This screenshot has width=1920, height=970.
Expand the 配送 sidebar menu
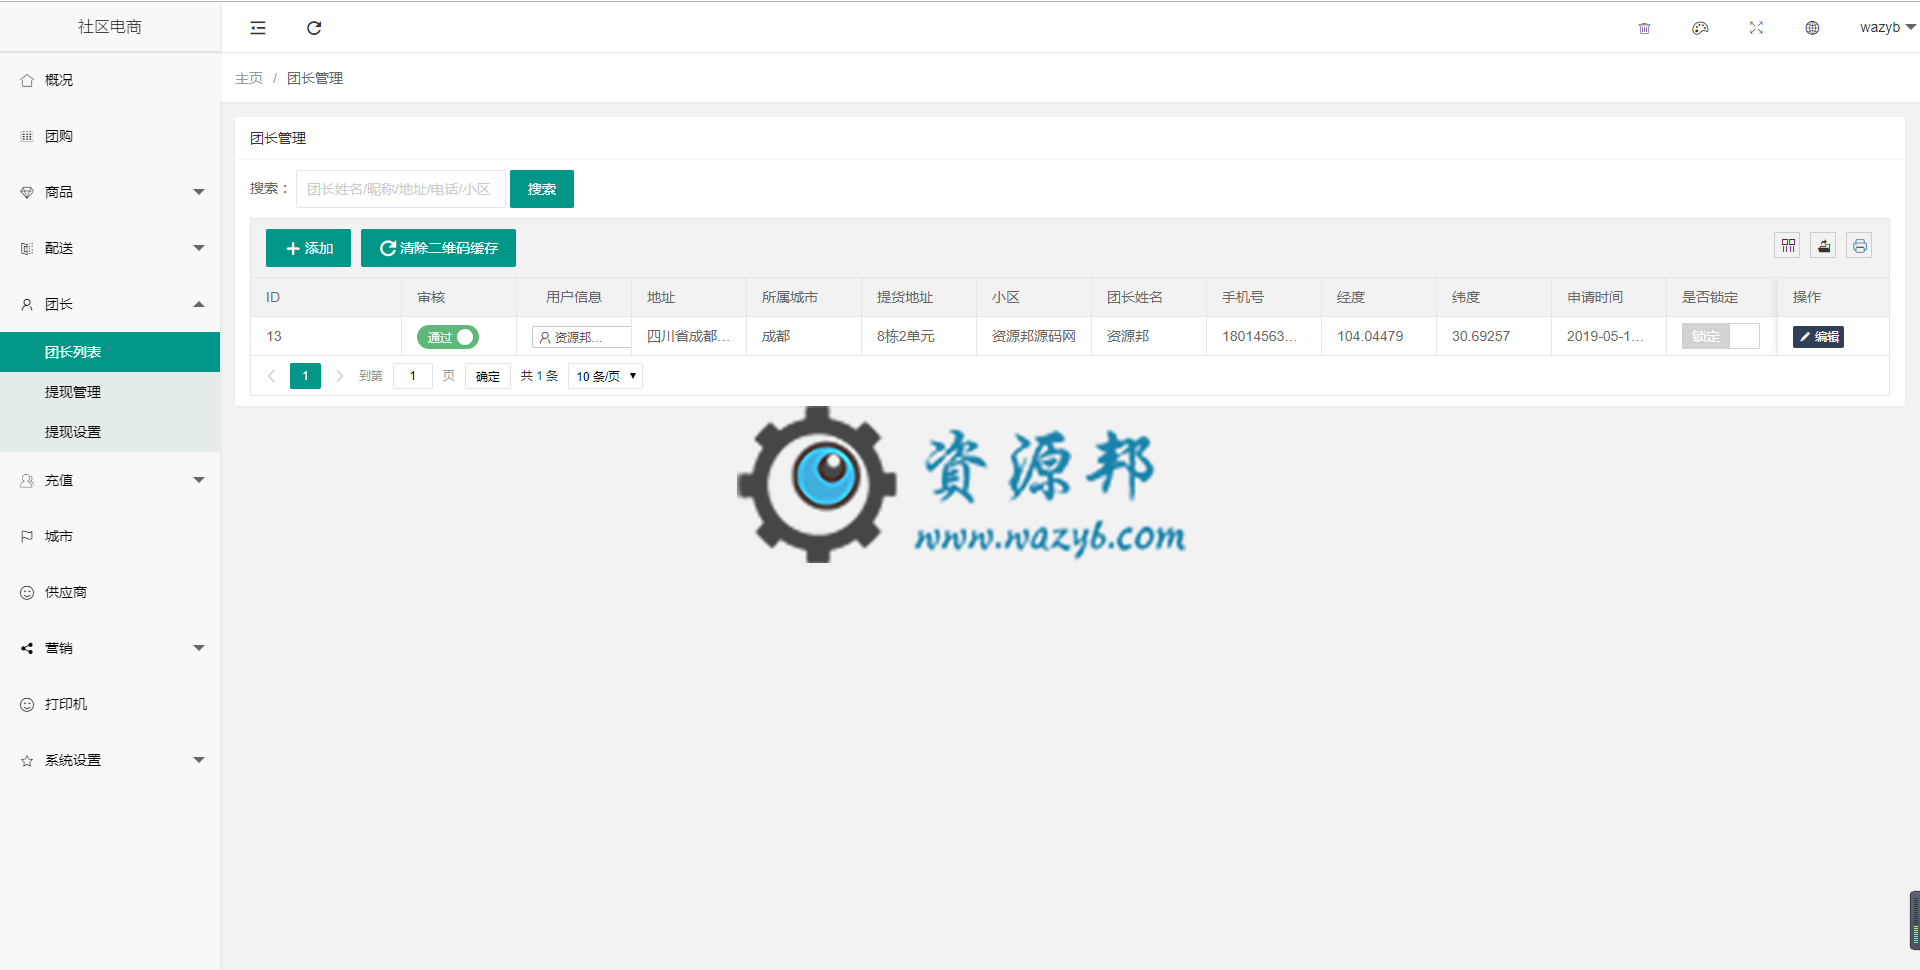(110, 248)
